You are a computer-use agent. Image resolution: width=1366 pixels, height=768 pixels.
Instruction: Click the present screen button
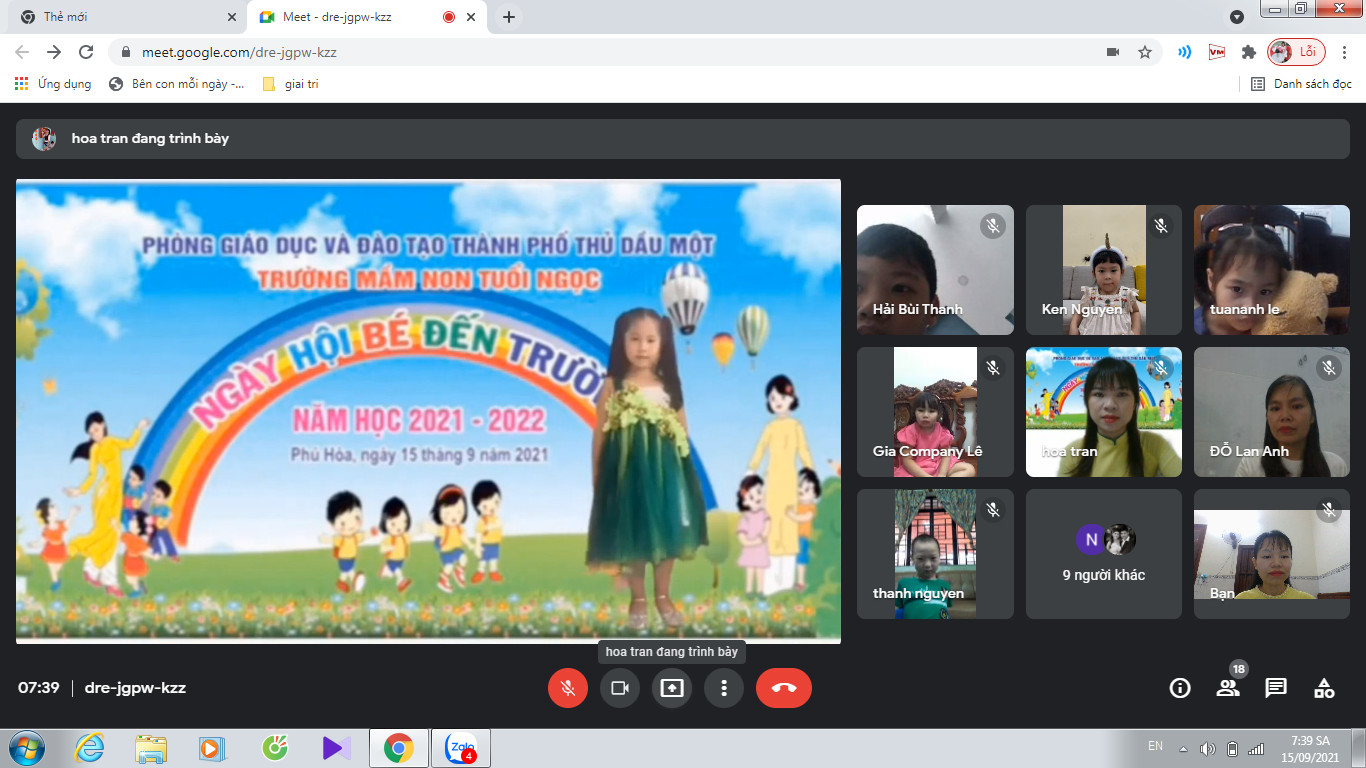point(672,688)
